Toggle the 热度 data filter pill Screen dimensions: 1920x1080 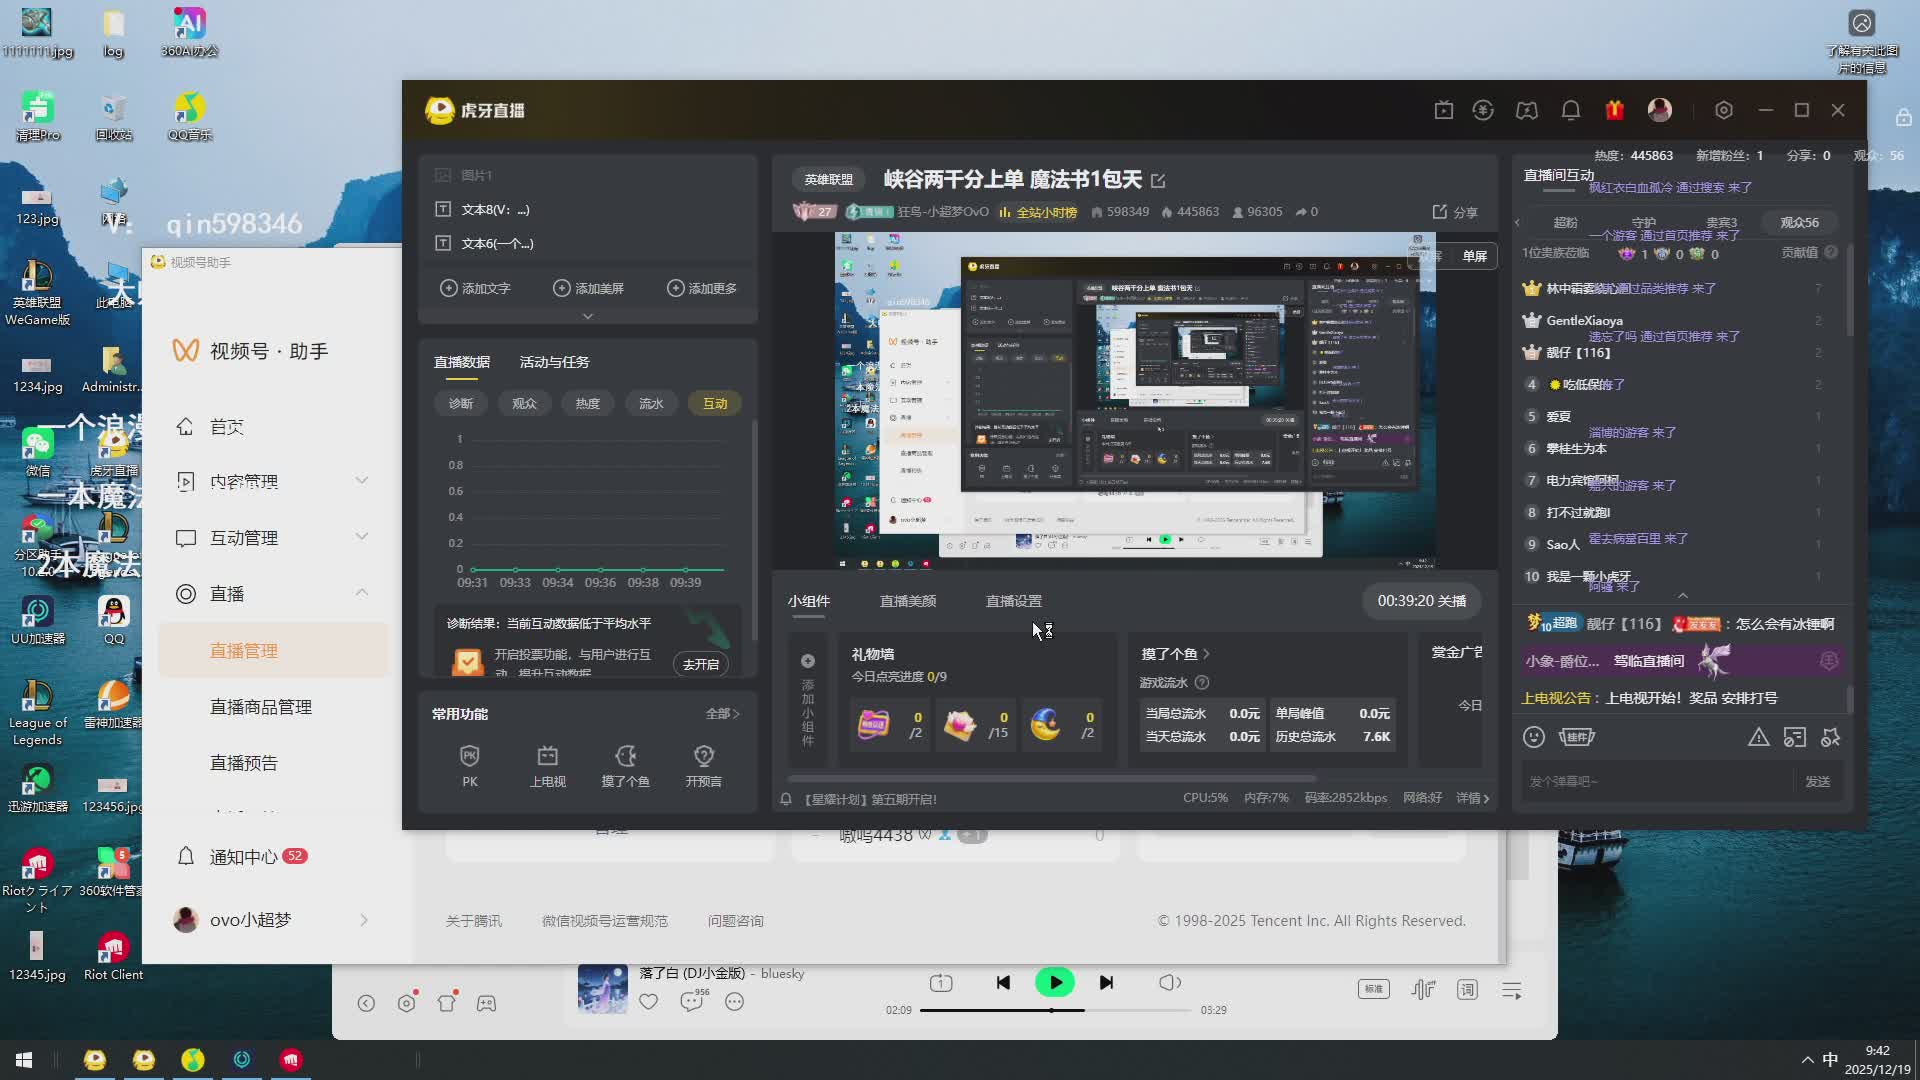(587, 403)
